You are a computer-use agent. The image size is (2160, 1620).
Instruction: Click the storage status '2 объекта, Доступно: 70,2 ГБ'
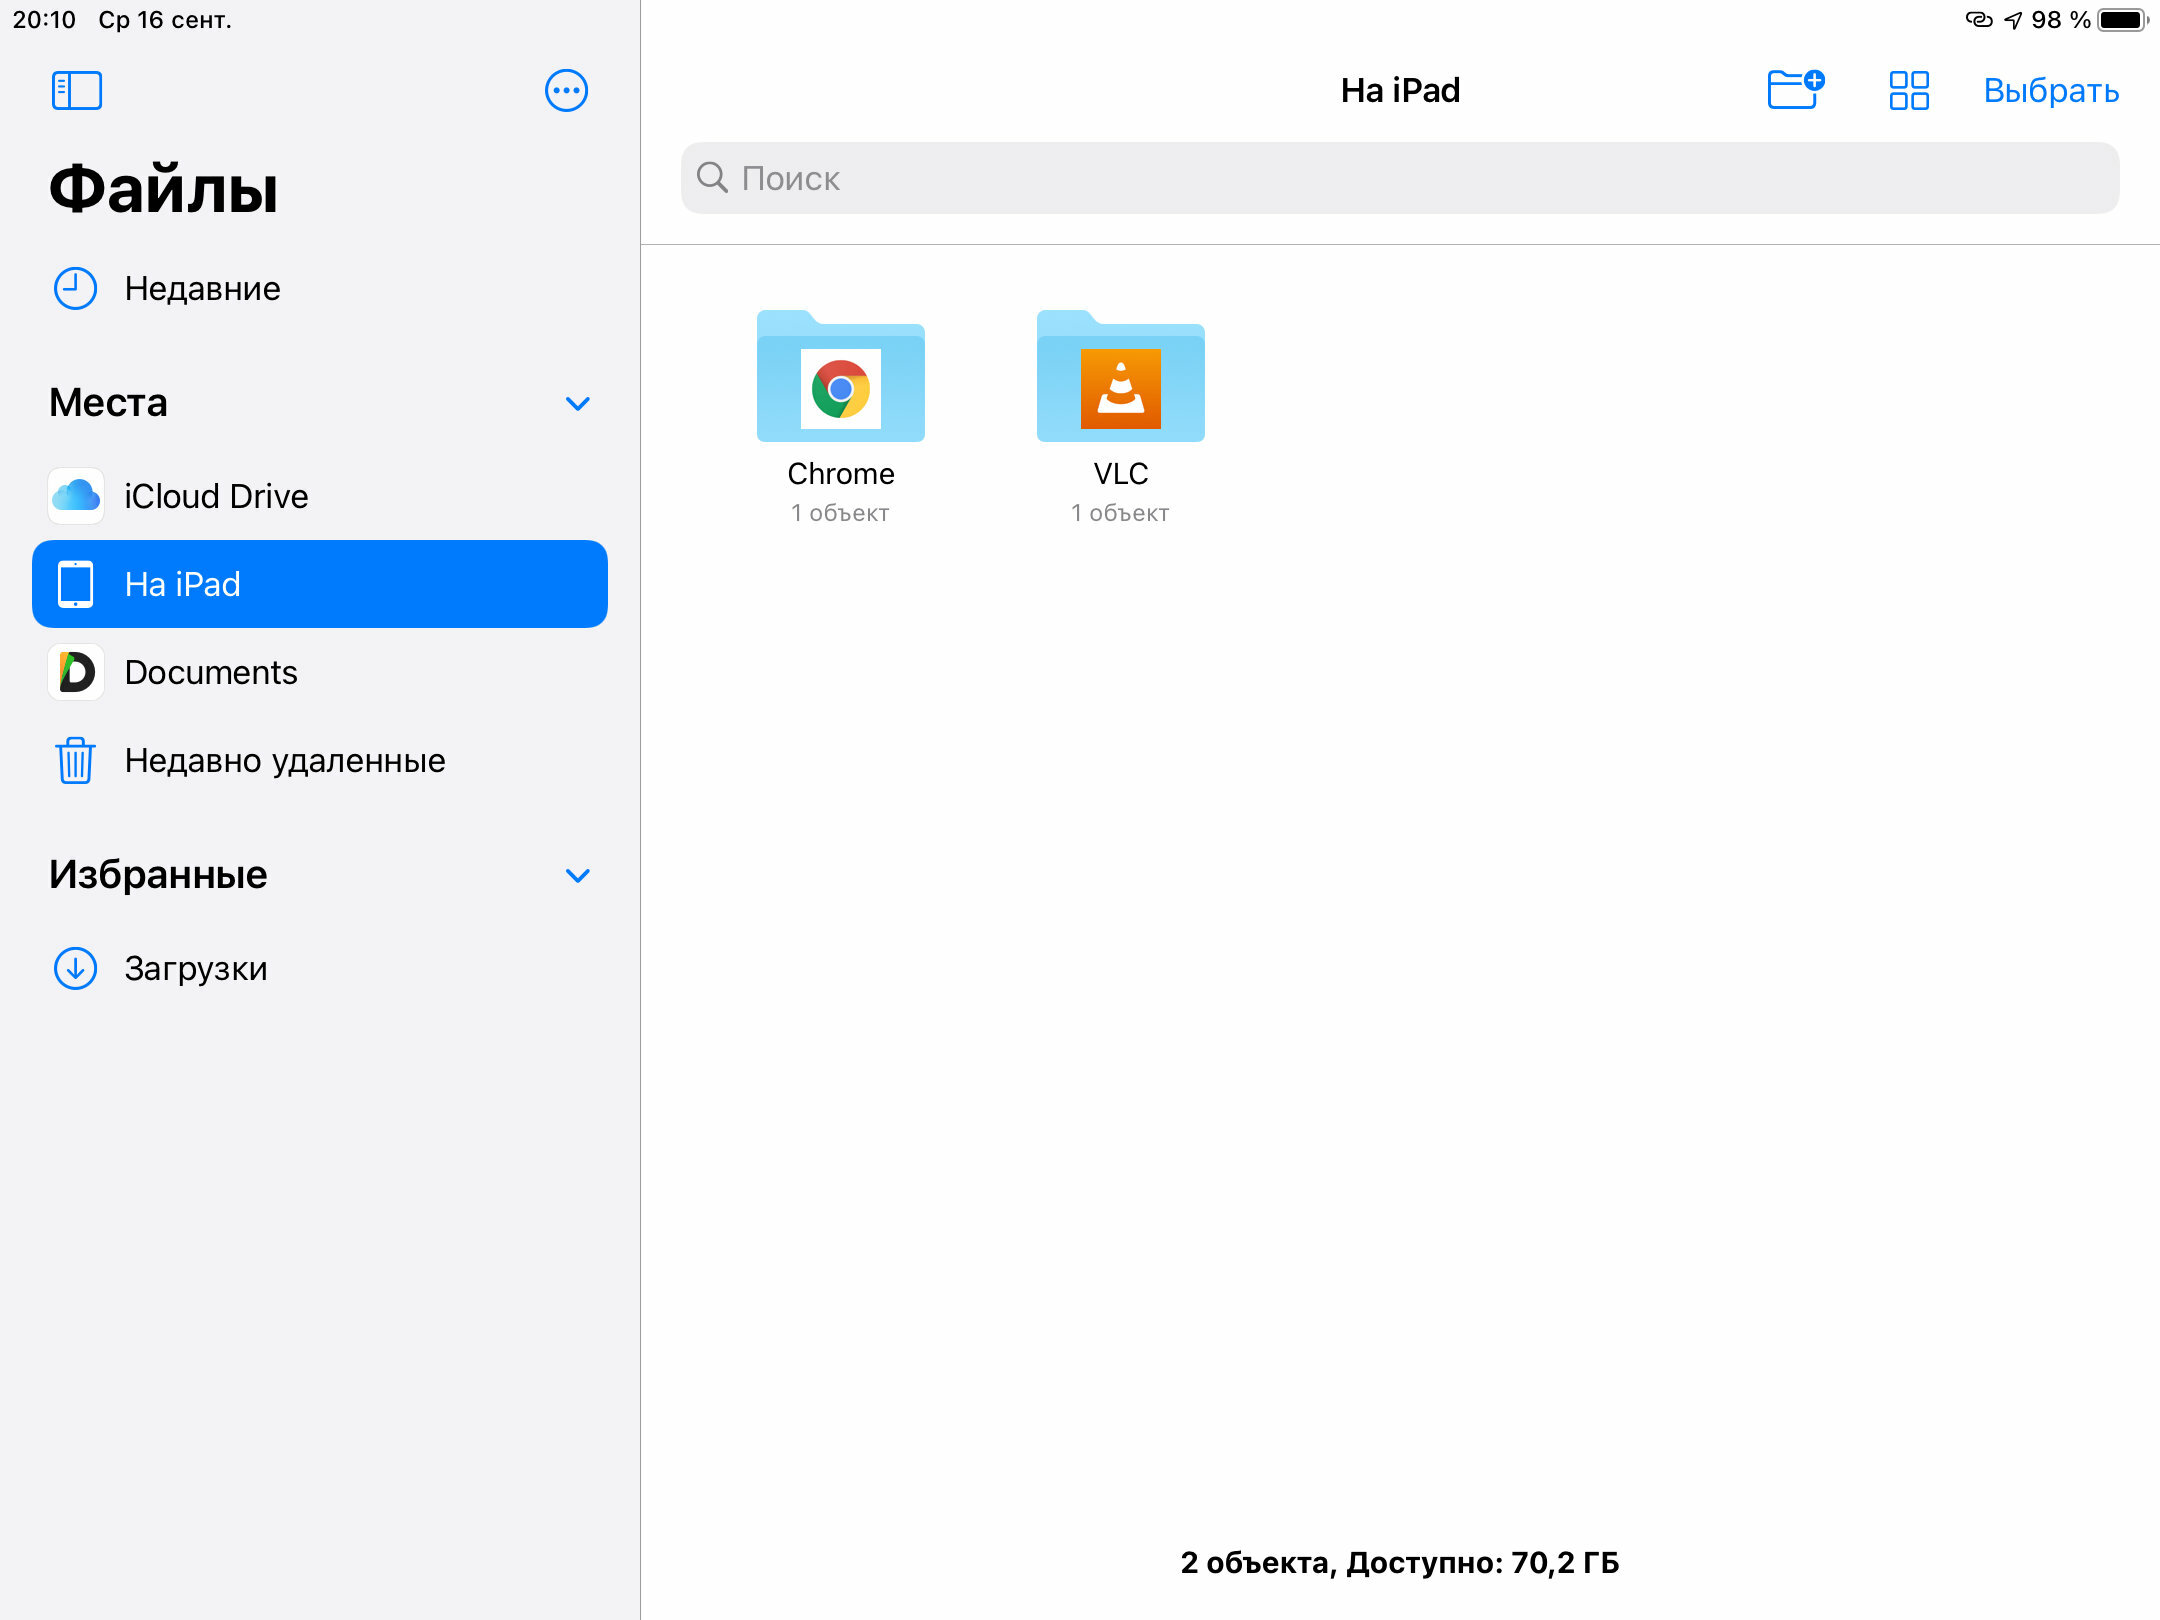[x=1400, y=1562]
